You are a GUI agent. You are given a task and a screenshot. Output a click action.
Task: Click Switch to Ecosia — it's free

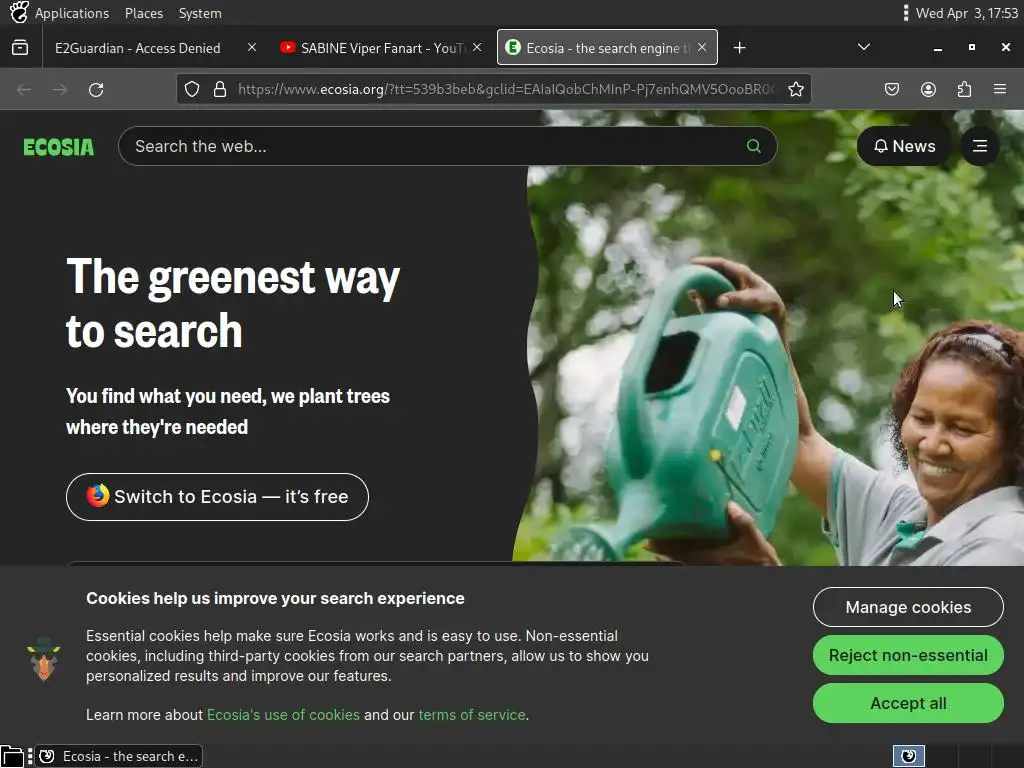tap(217, 497)
